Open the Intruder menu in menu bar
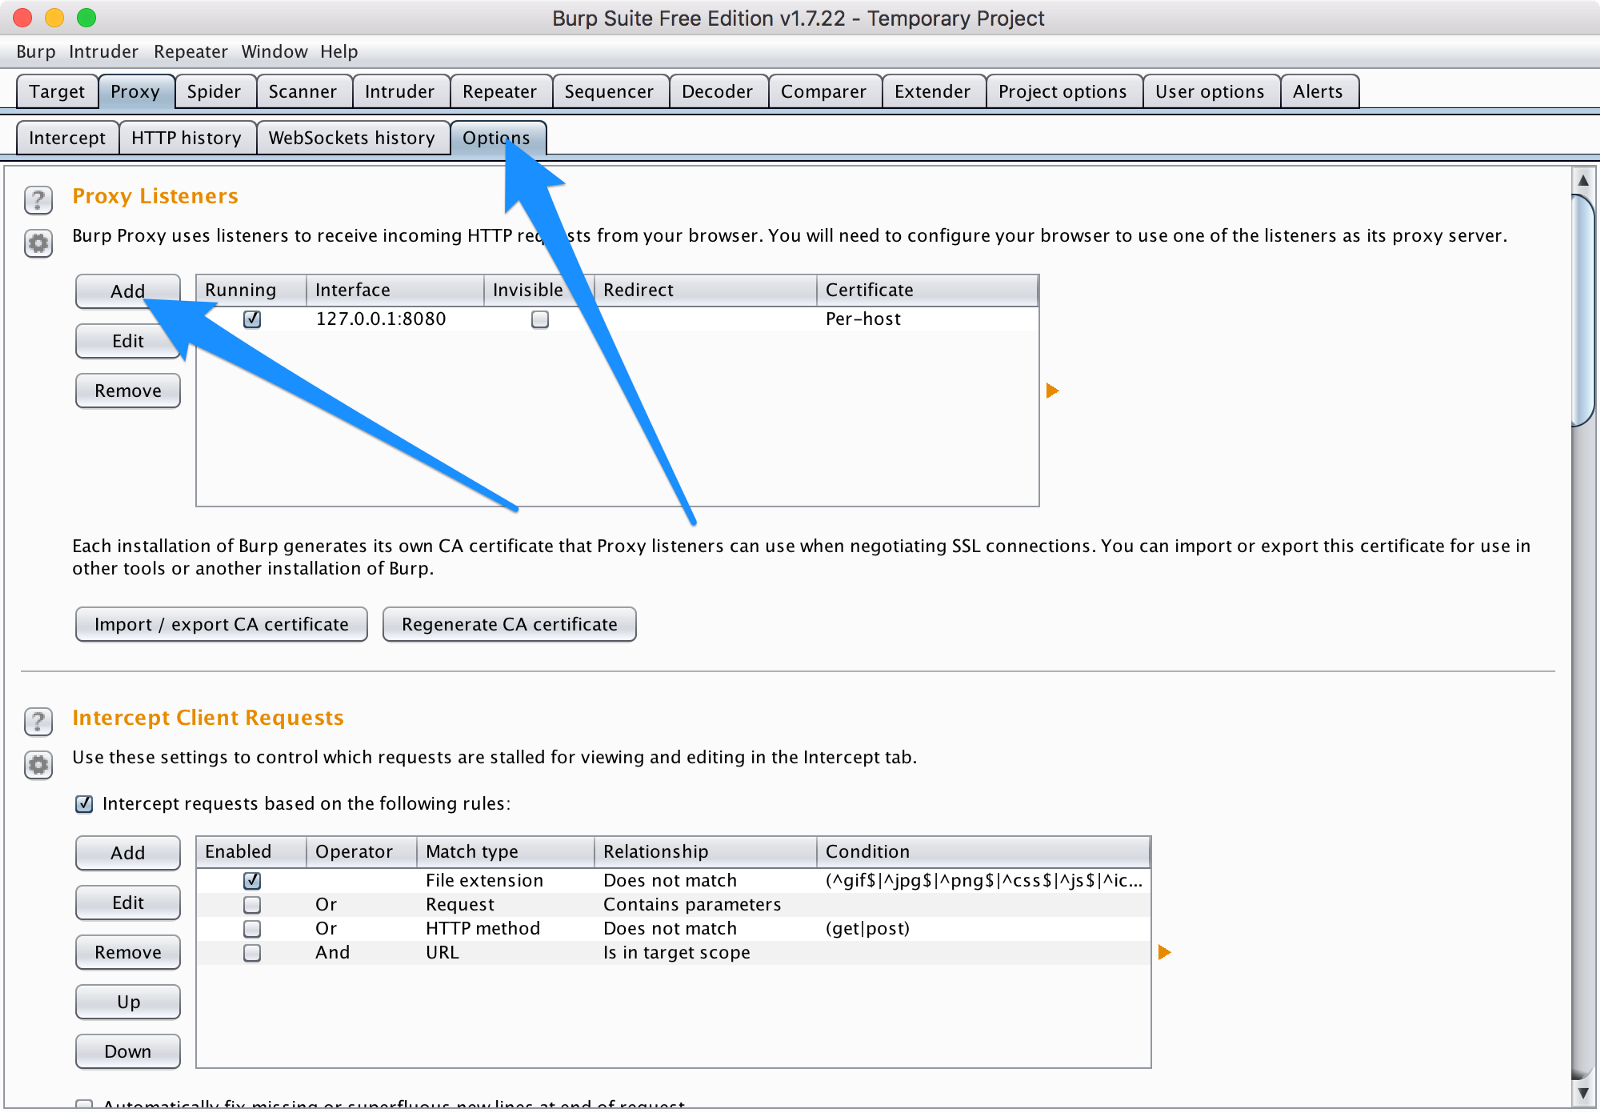Image resolution: width=1600 pixels, height=1112 pixels. pyautogui.click(x=104, y=52)
